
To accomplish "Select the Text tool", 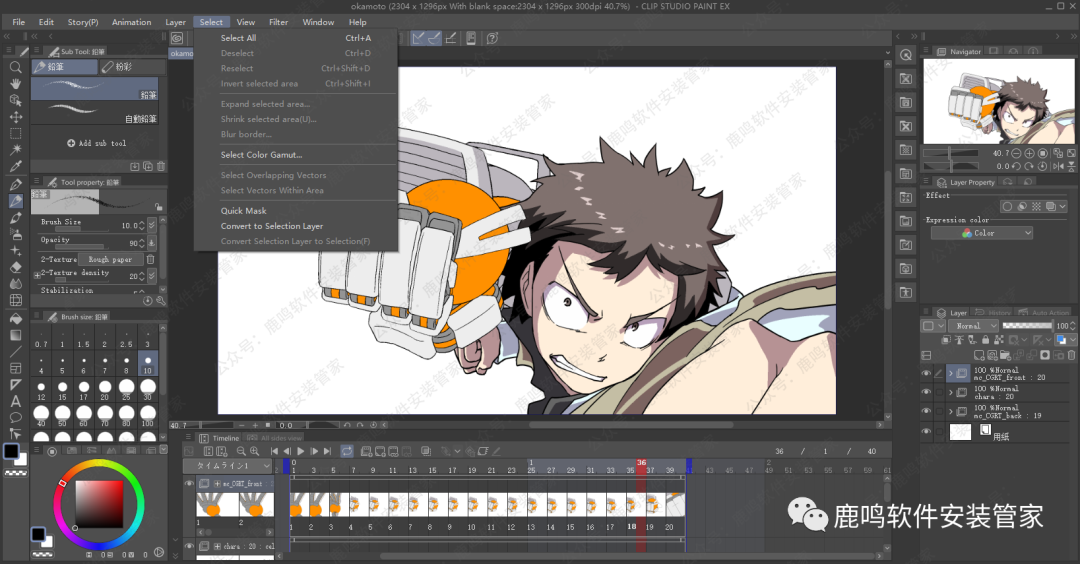I will coord(15,401).
